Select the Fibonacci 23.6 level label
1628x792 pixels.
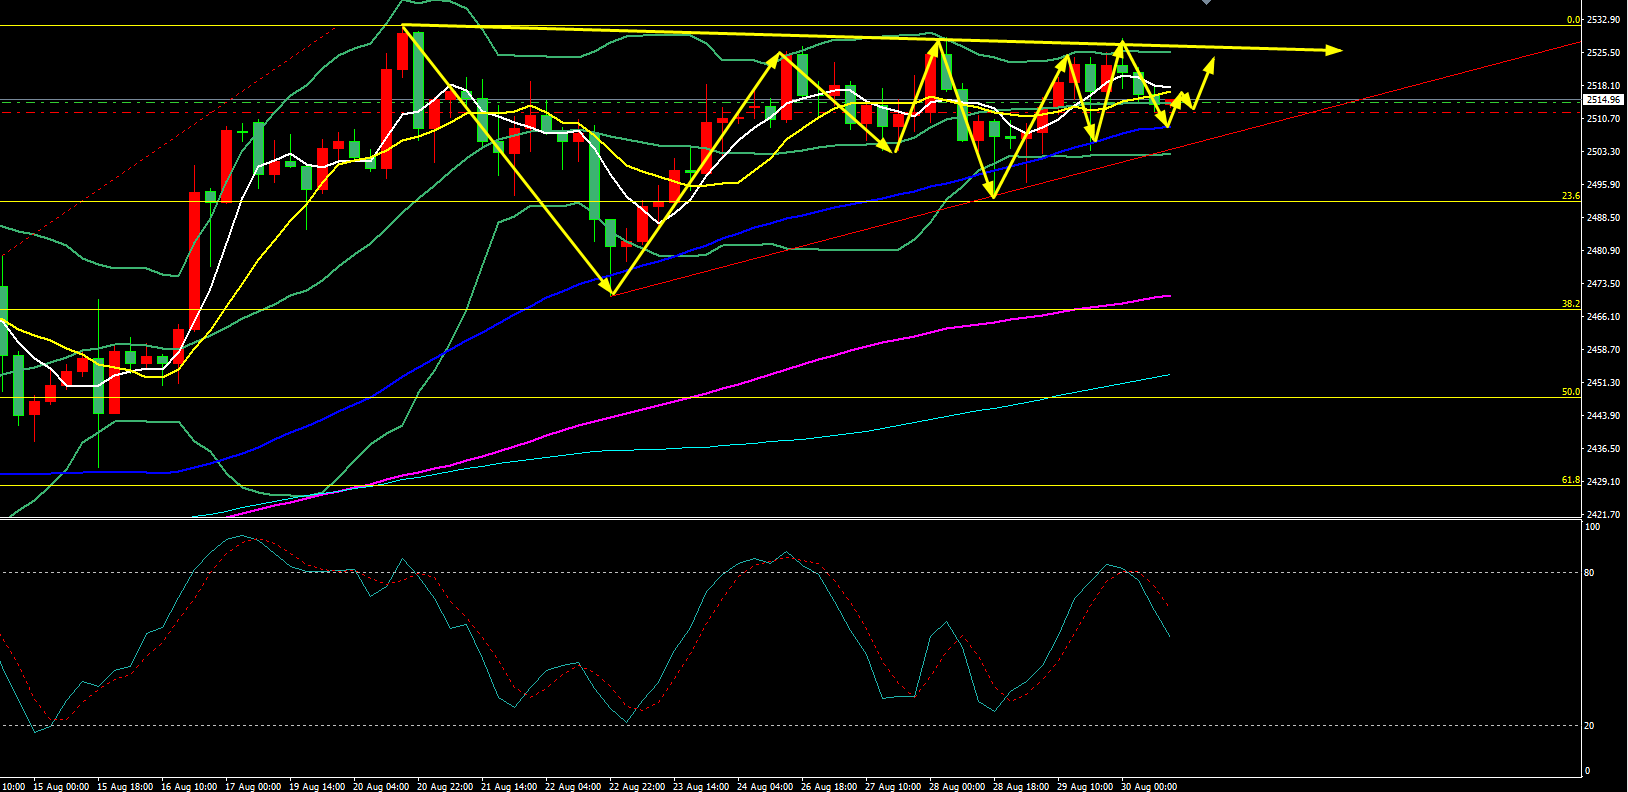pyautogui.click(x=1571, y=196)
